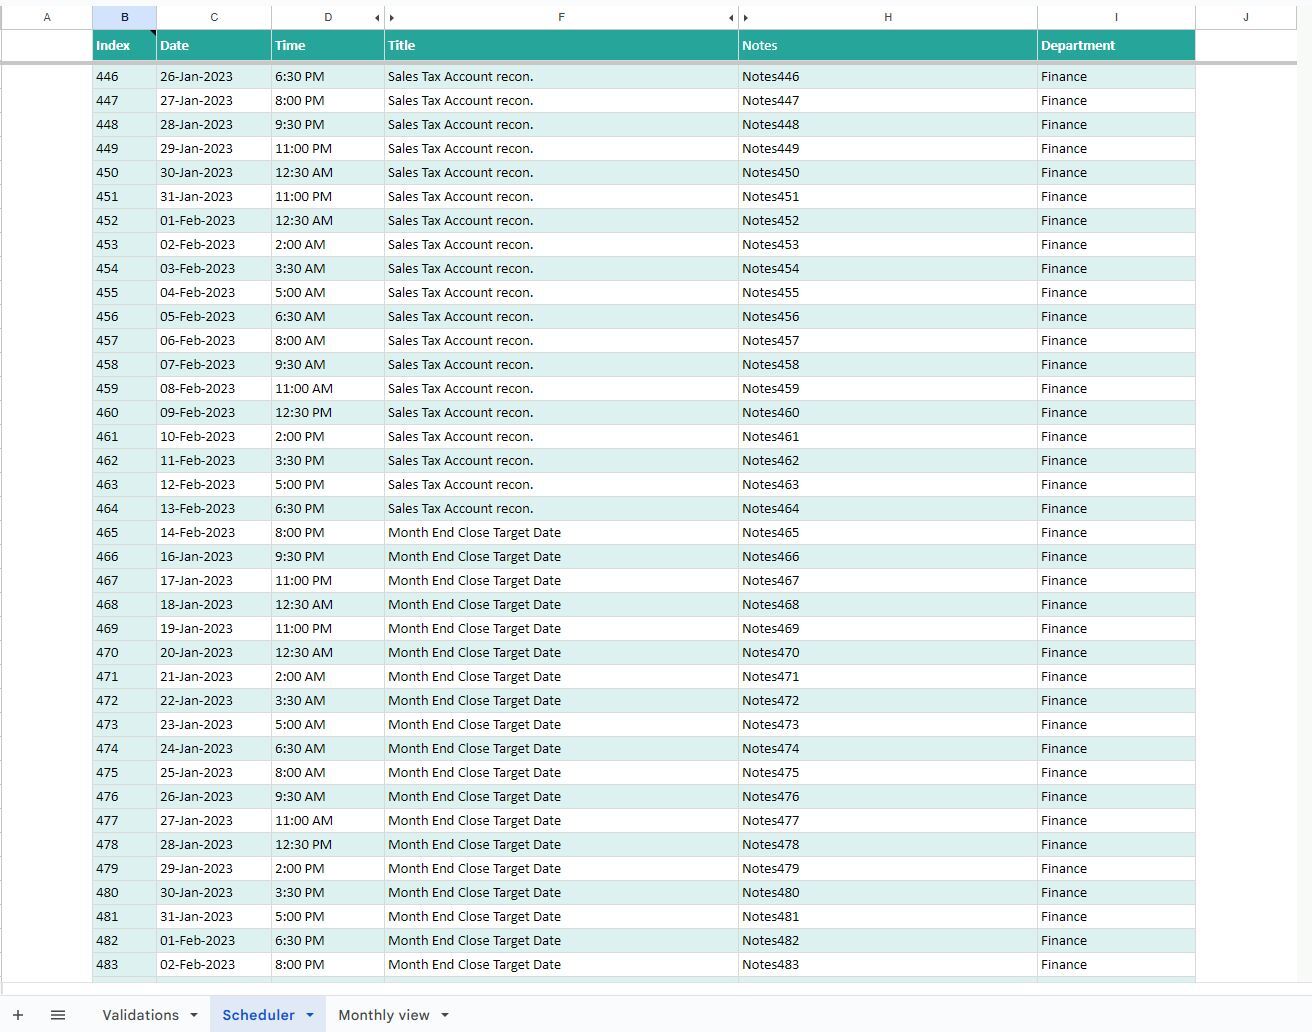1312x1032 pixels.
Task: Select cell Notes479
Action: tap(888, 869)
